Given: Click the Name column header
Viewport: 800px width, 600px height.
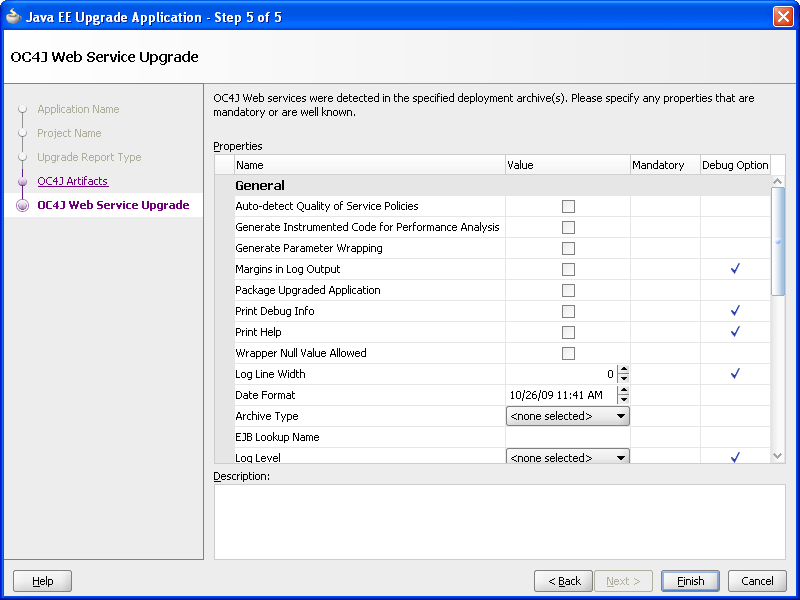Looking at the screenshot, I should [370, 165].
